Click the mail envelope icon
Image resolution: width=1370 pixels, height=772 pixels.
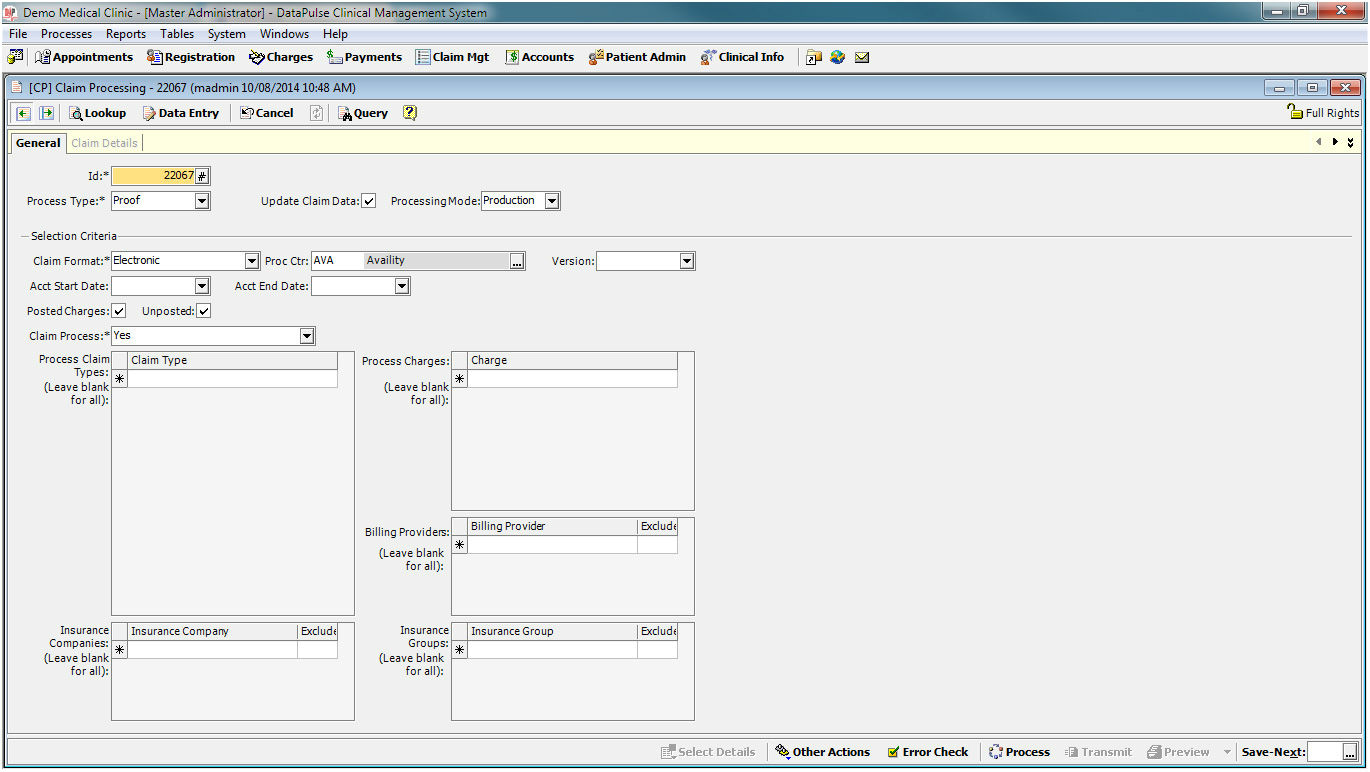pyautogui.click(x=862, y=57)
